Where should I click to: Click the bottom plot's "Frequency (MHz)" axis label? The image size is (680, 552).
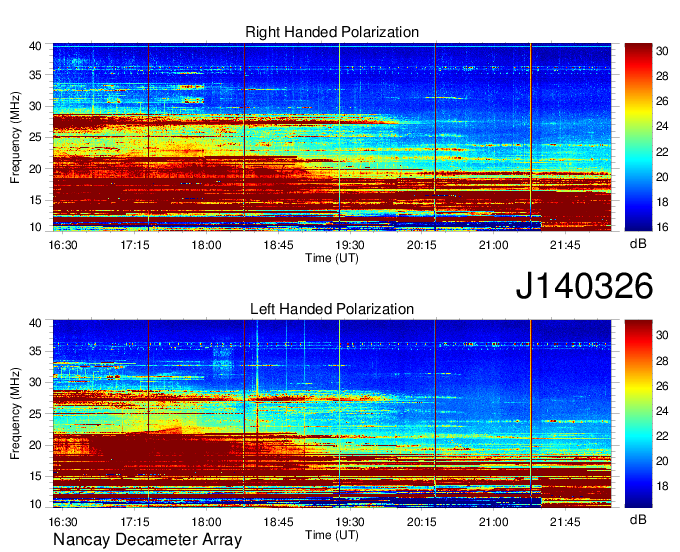pos(15,414)
